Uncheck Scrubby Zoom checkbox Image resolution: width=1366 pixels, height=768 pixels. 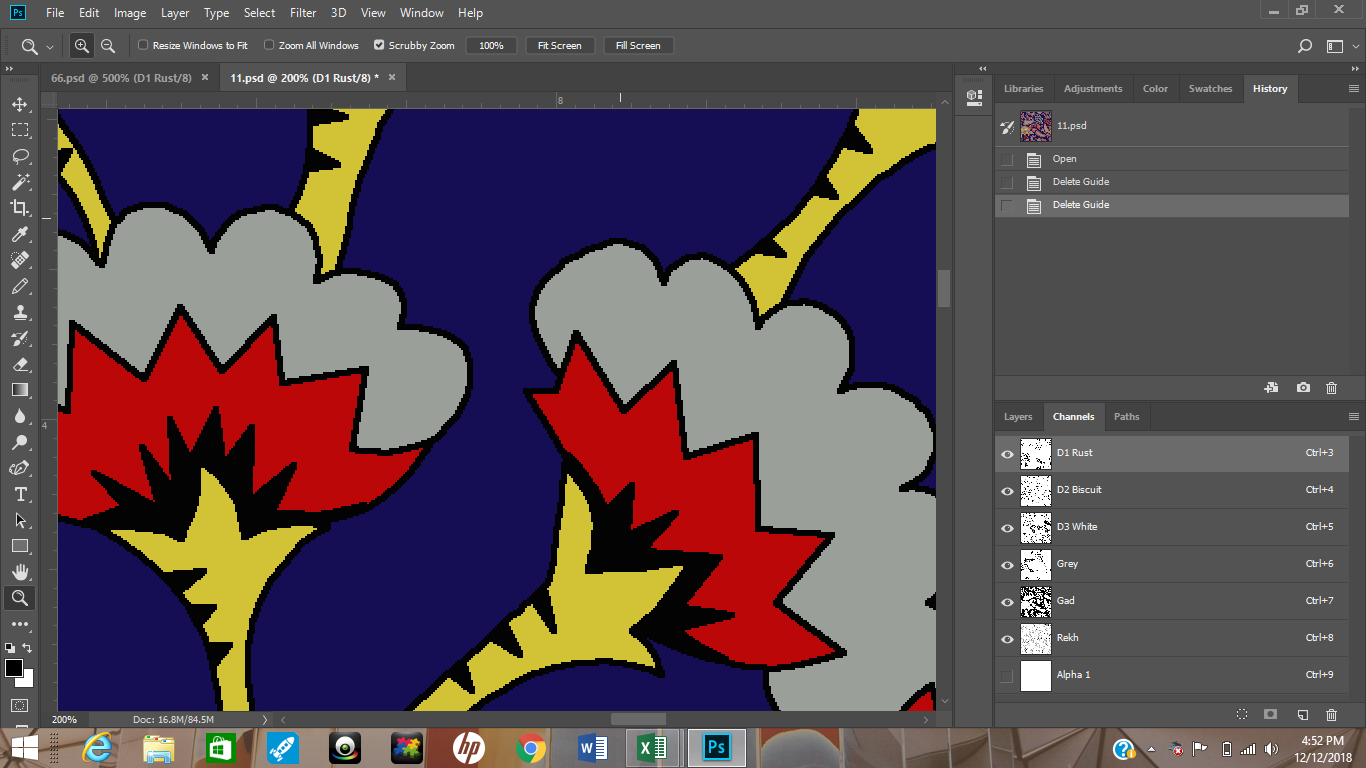tap(379, 45)
